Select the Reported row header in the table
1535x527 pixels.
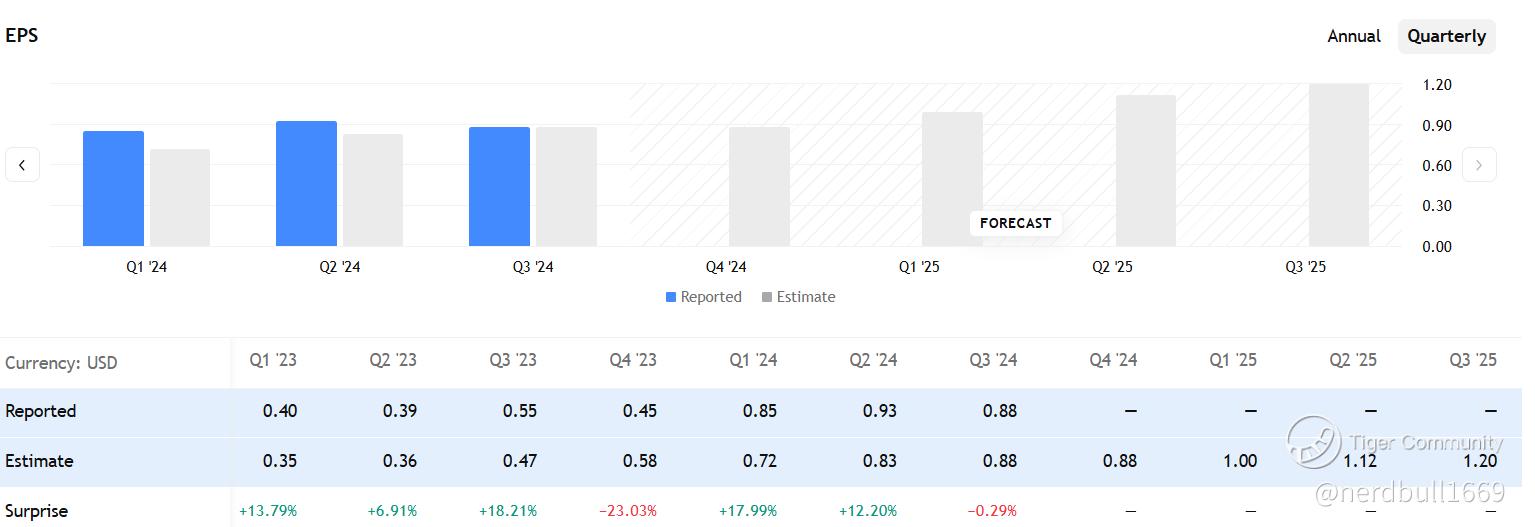tap(41, 411)
